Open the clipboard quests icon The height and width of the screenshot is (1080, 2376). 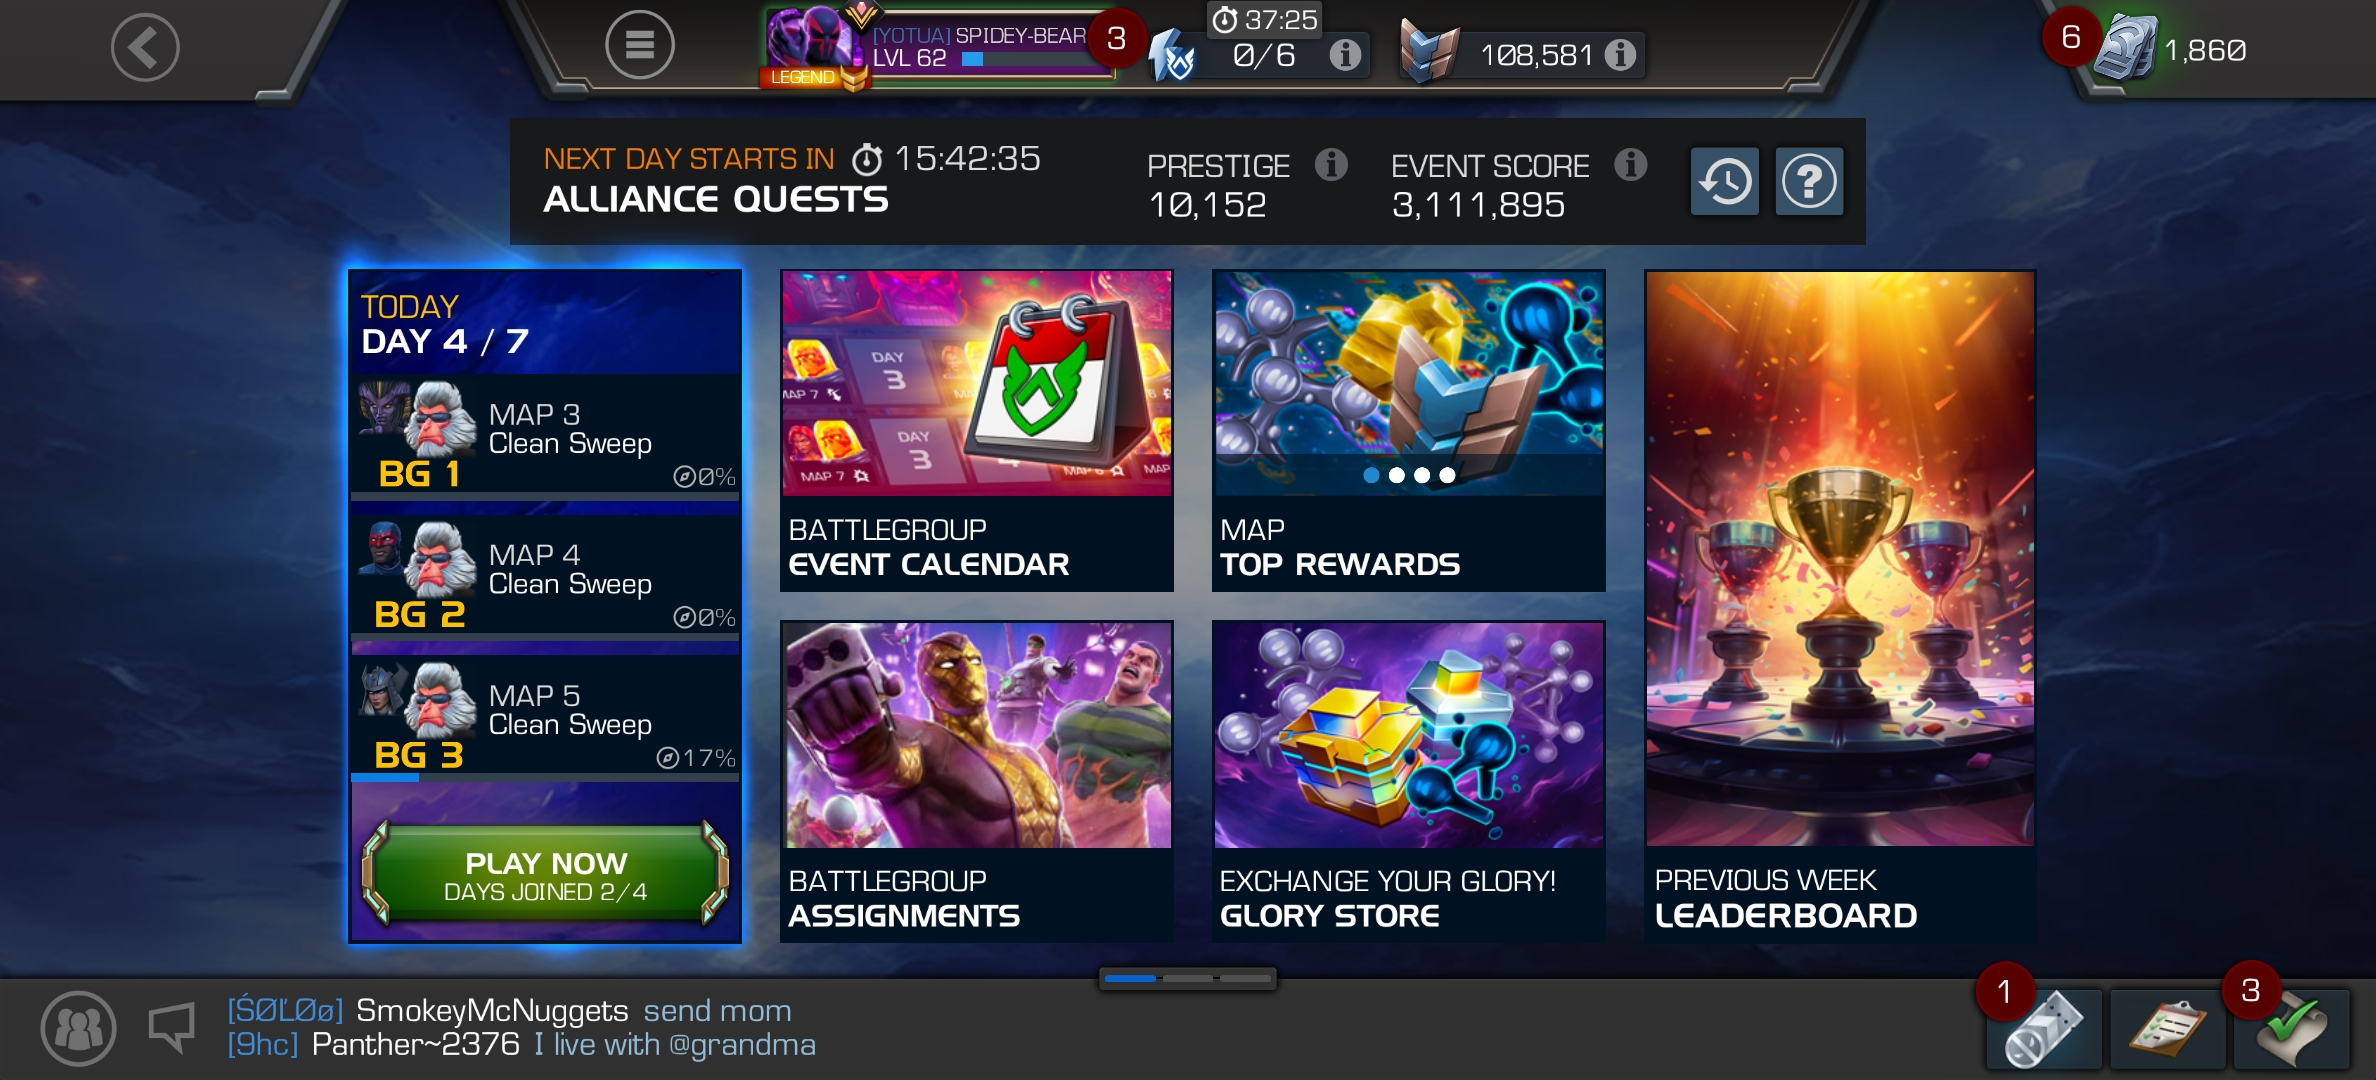2167,1030
